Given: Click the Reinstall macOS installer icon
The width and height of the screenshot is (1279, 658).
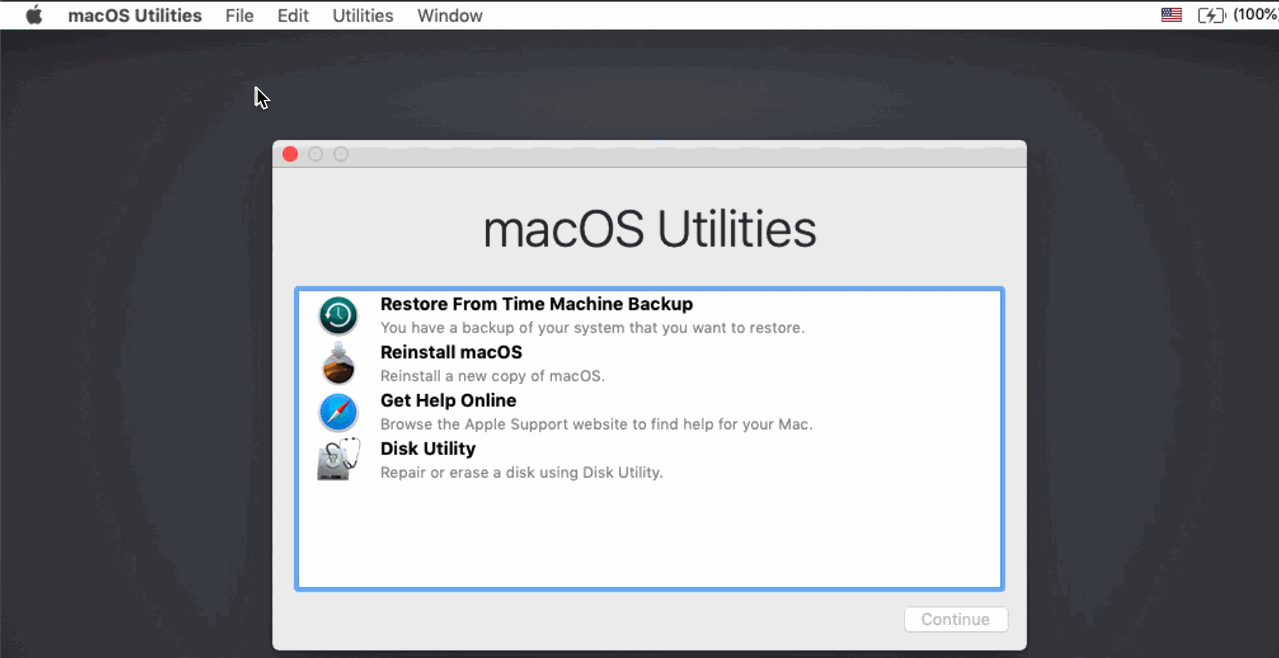Looking at the screenshot, I should 338,363.
